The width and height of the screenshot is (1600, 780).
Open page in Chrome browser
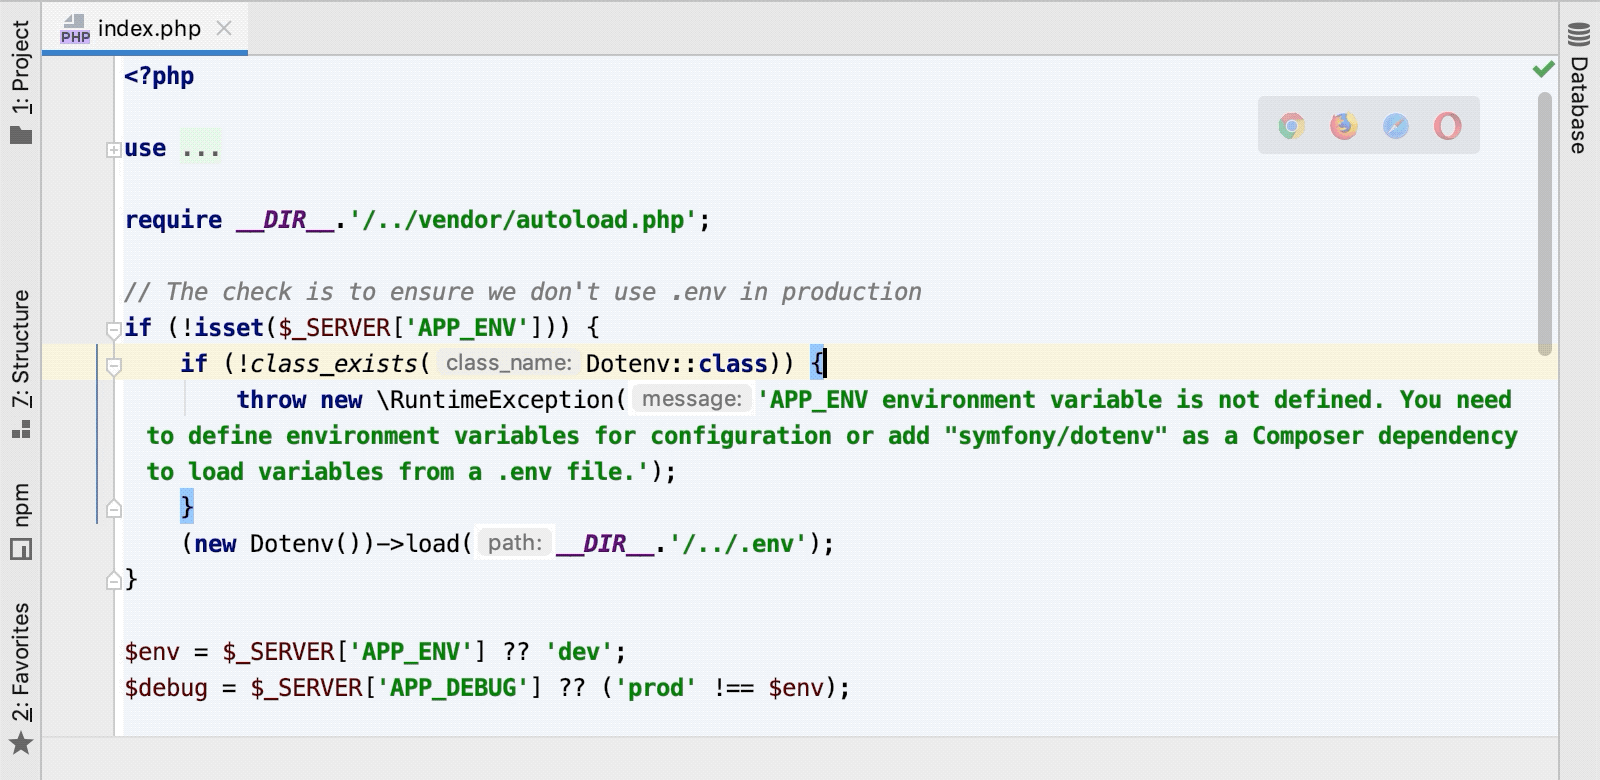point(1292,126)
